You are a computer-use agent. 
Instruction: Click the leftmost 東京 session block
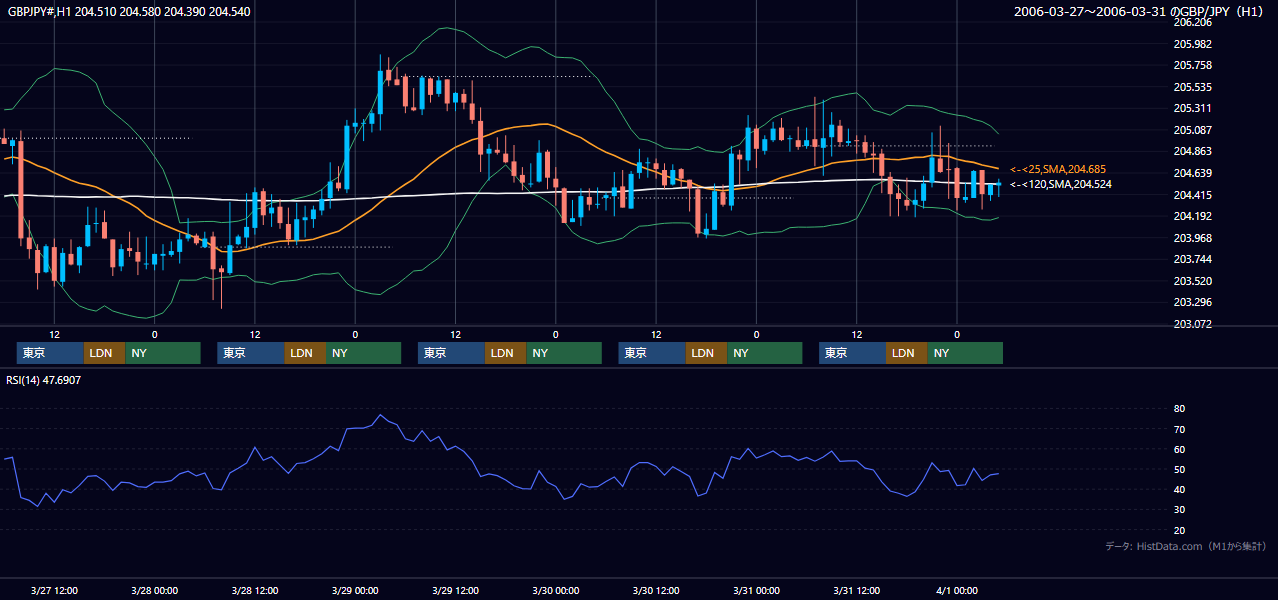(x=50, y=353)
